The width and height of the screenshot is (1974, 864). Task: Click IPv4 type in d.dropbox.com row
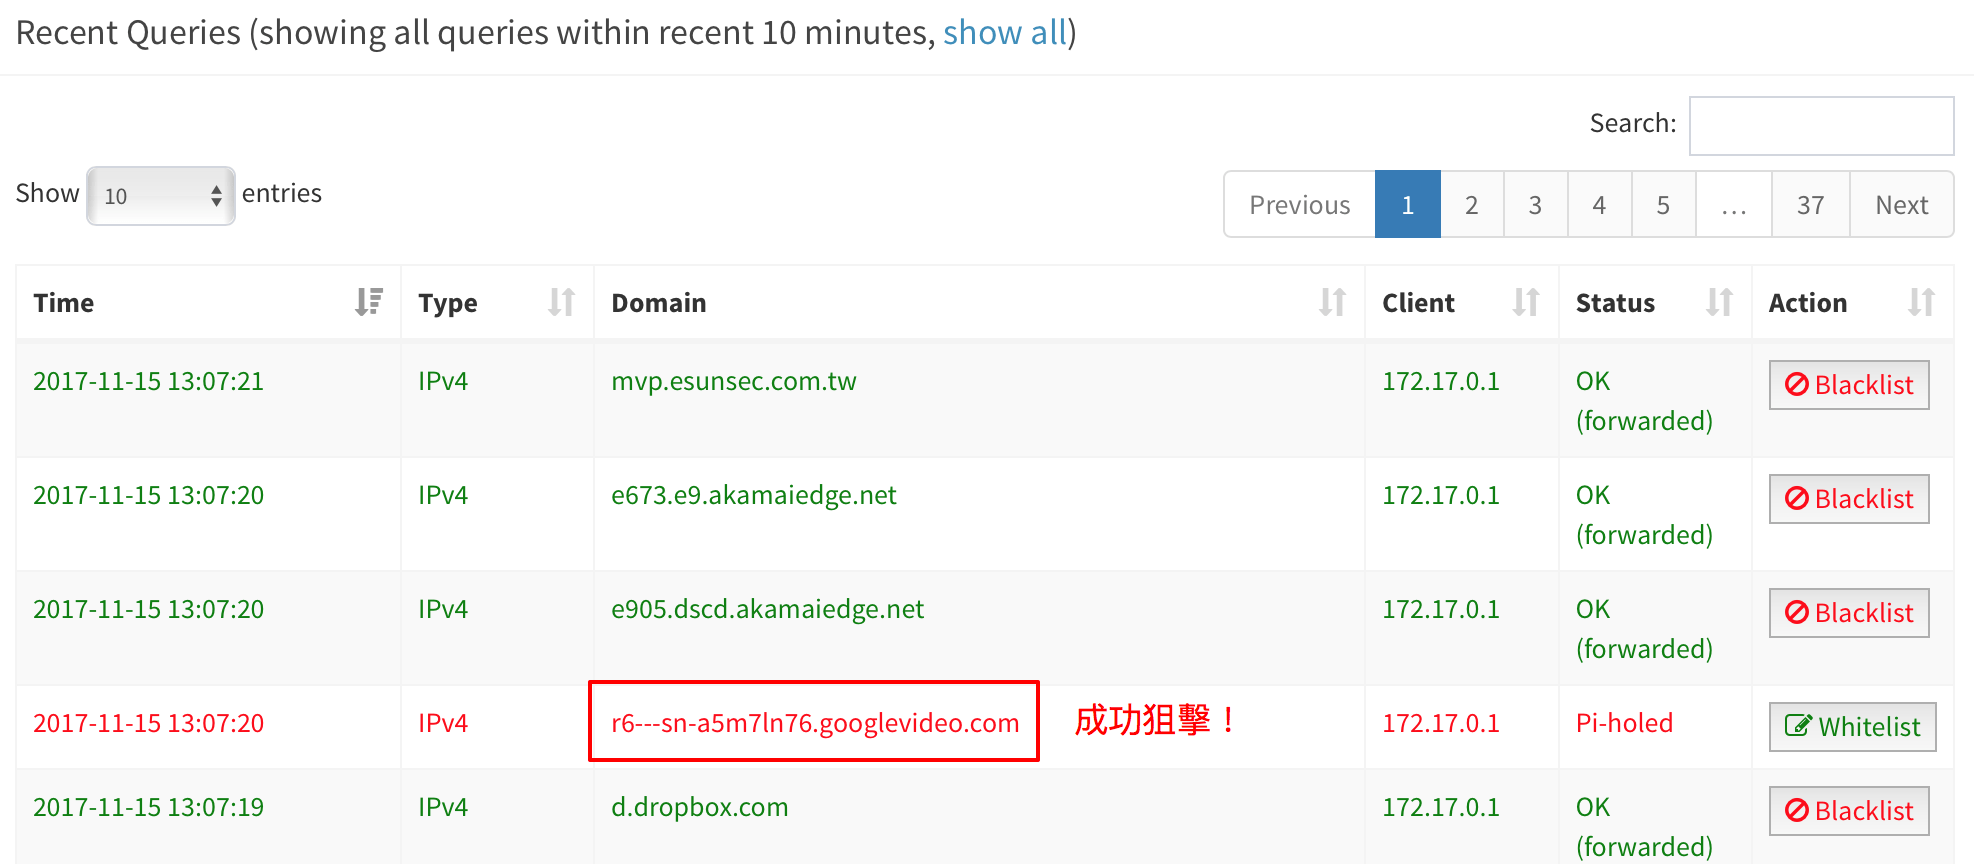[x=443, y=807]
